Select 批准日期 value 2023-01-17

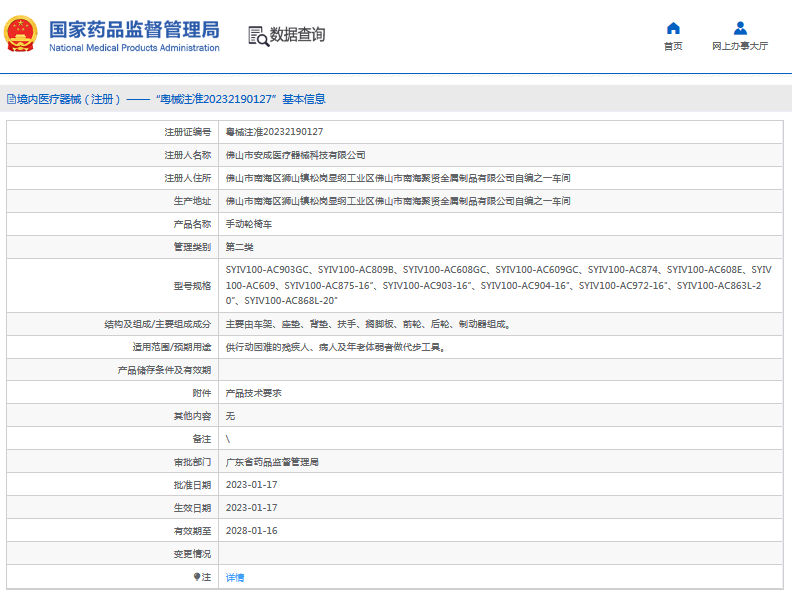point(252,485)
